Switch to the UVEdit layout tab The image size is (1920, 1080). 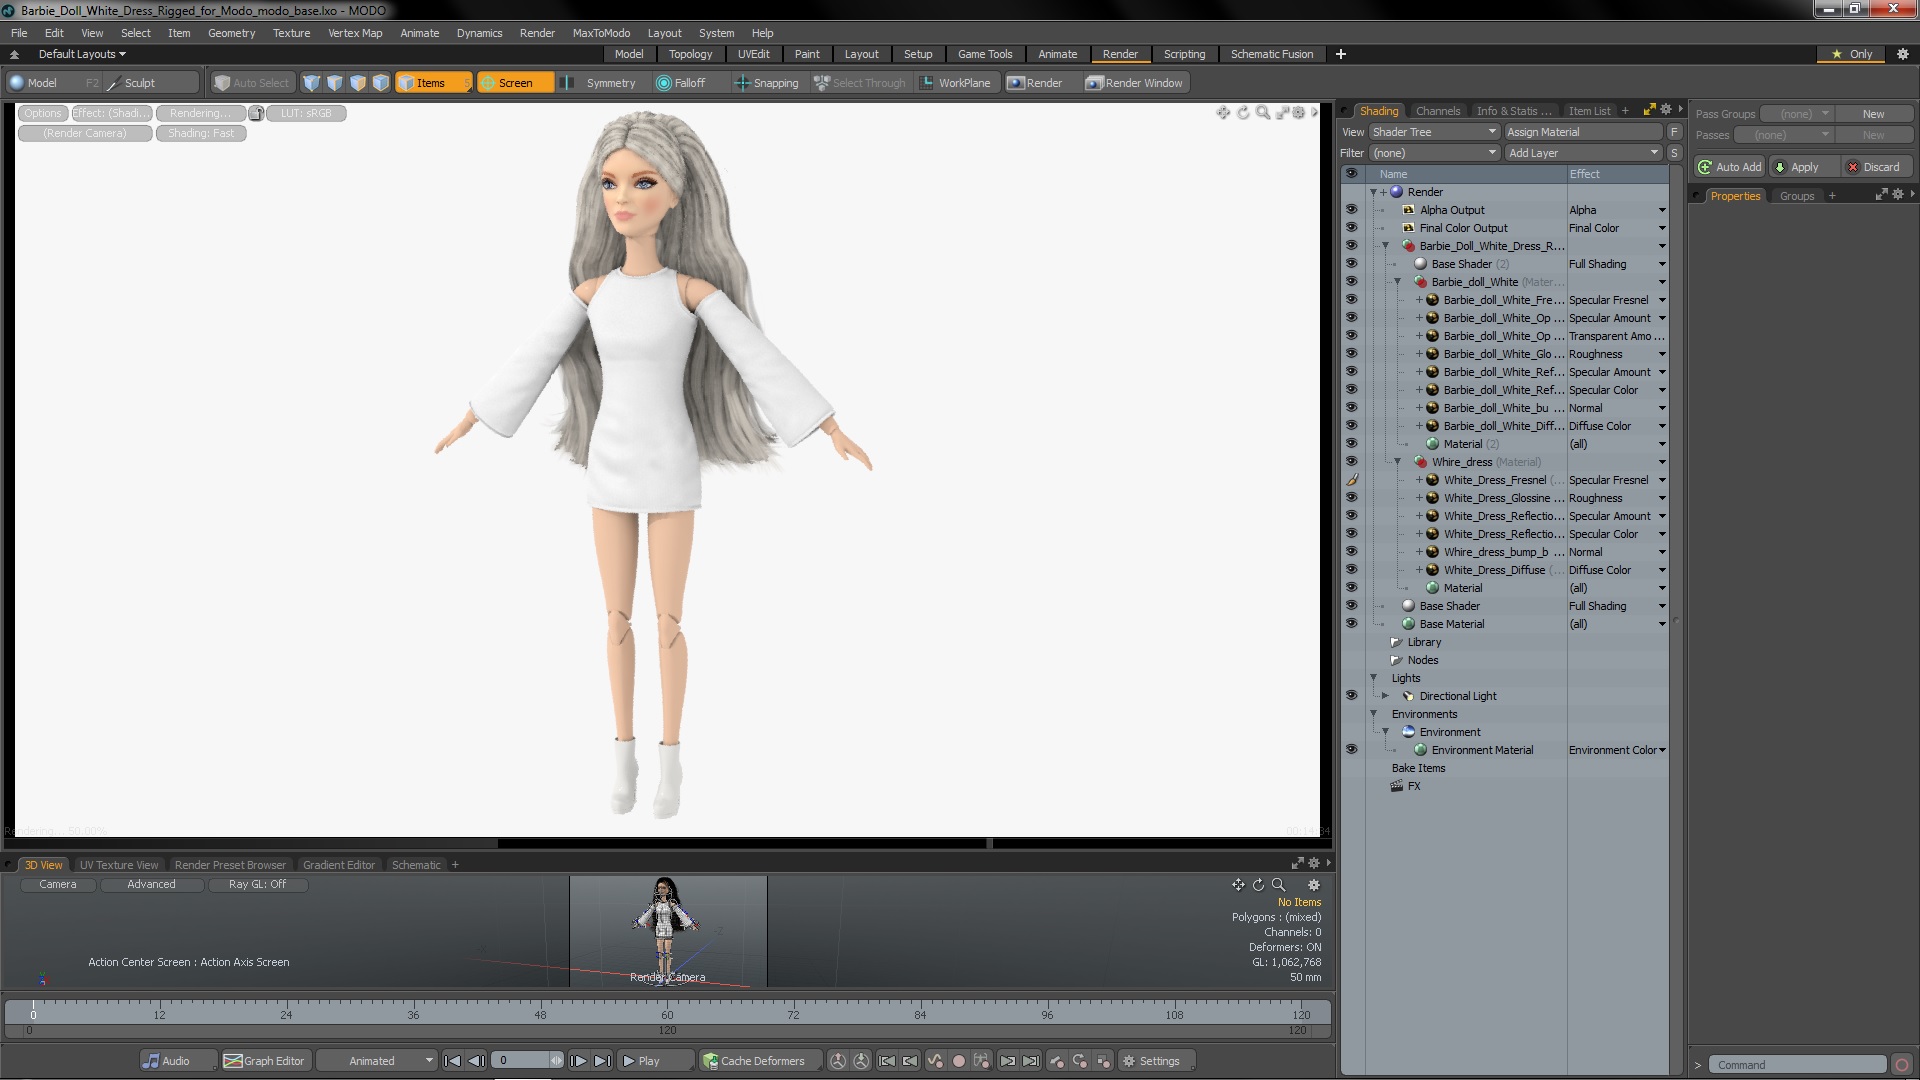[753, 54]
